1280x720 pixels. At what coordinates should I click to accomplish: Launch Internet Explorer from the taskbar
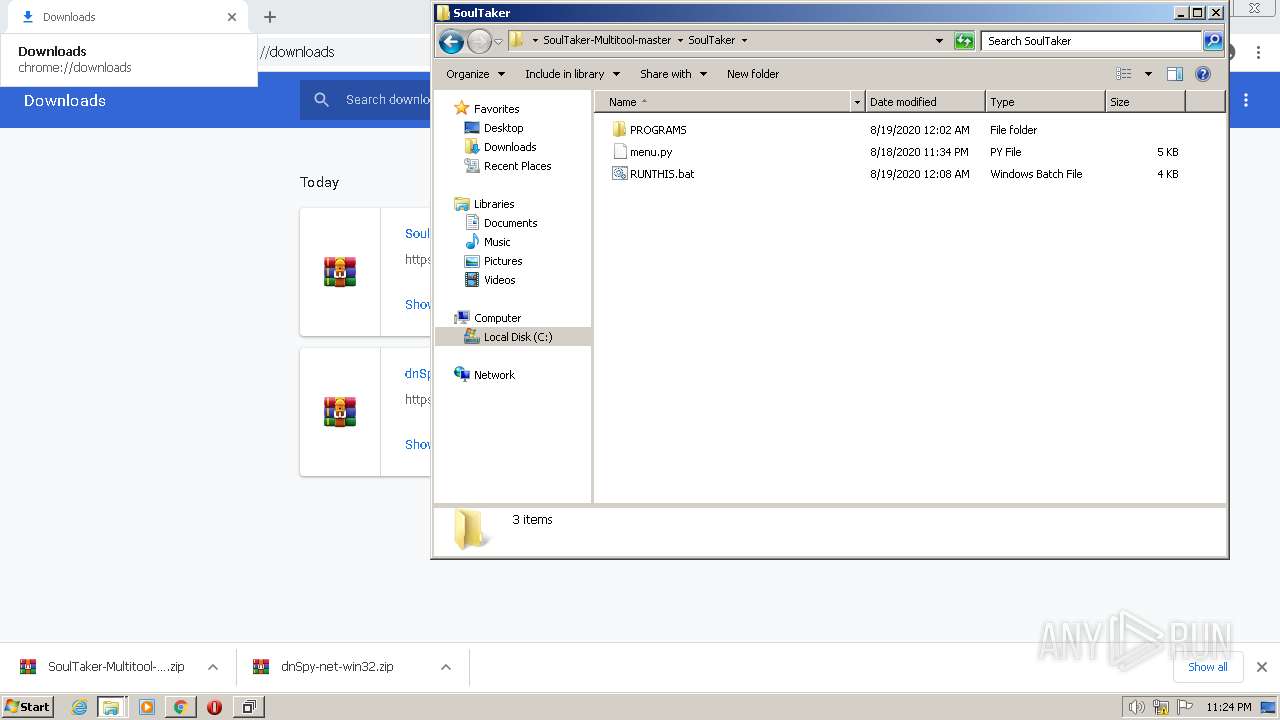coord(79,707)
